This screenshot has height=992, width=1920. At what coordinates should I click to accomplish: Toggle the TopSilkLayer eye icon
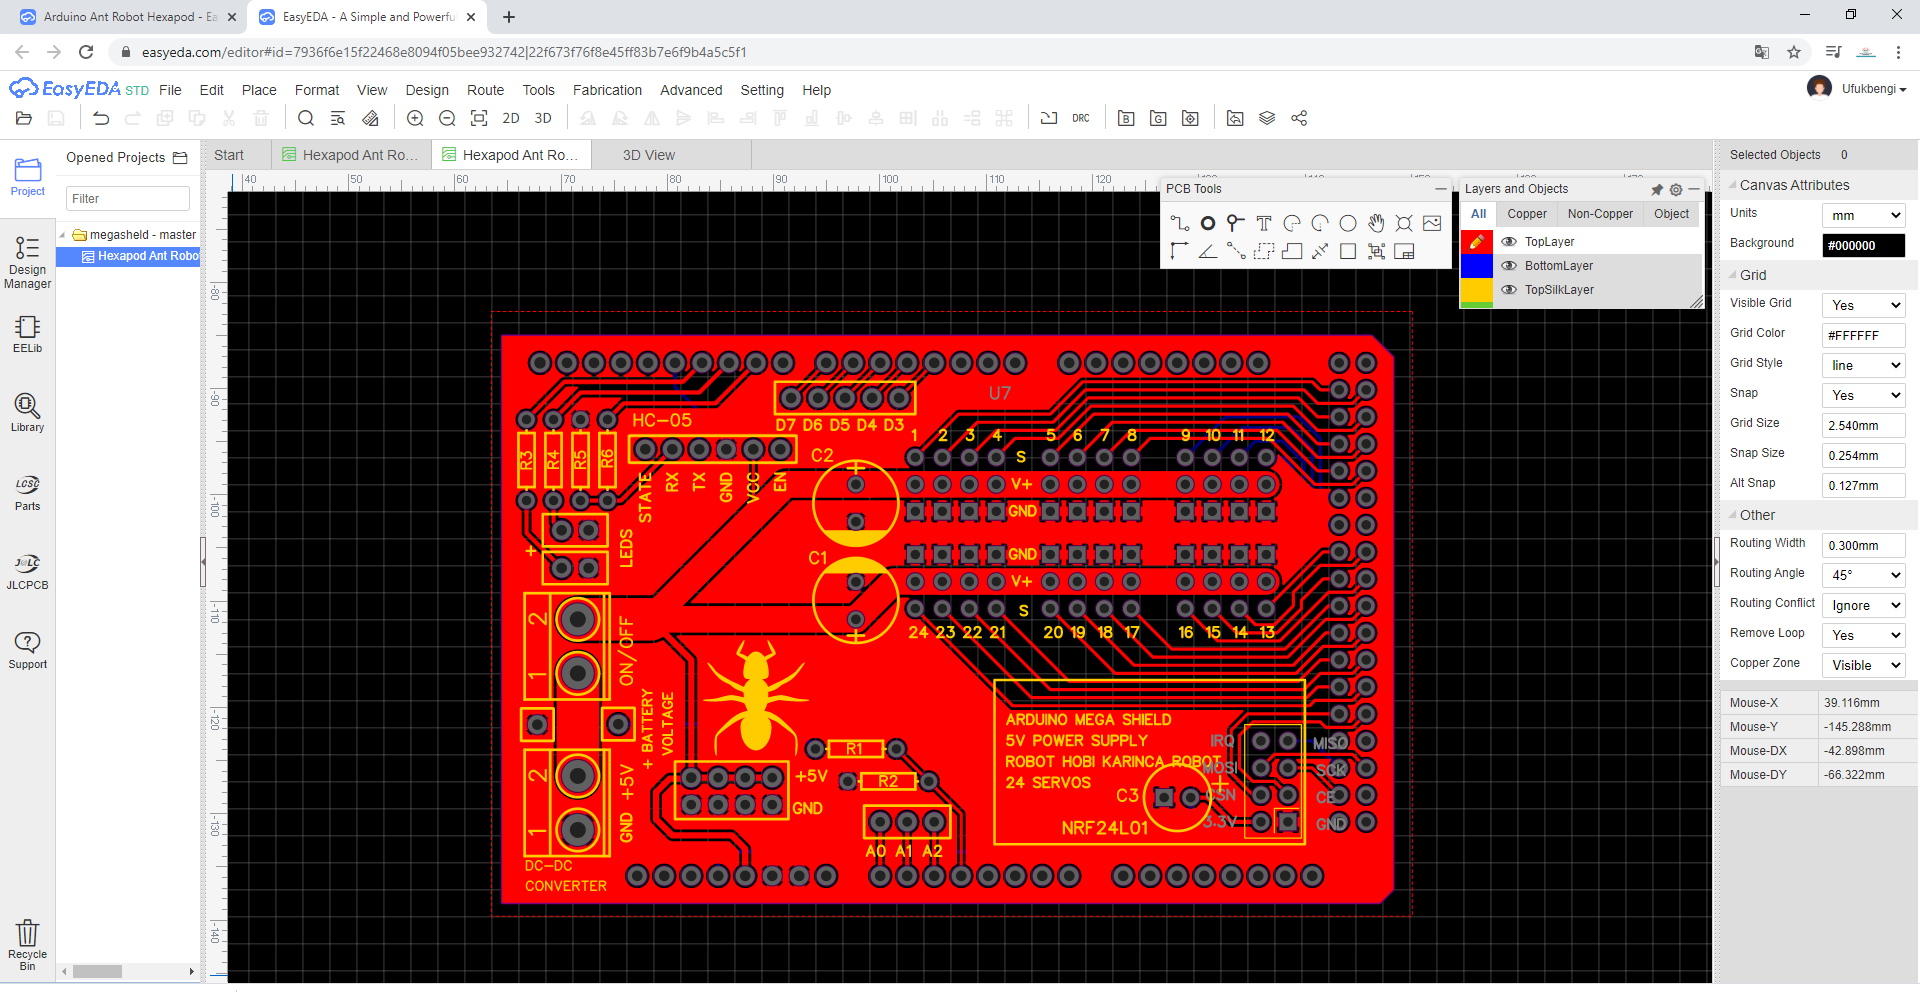tap(1509, 290)
